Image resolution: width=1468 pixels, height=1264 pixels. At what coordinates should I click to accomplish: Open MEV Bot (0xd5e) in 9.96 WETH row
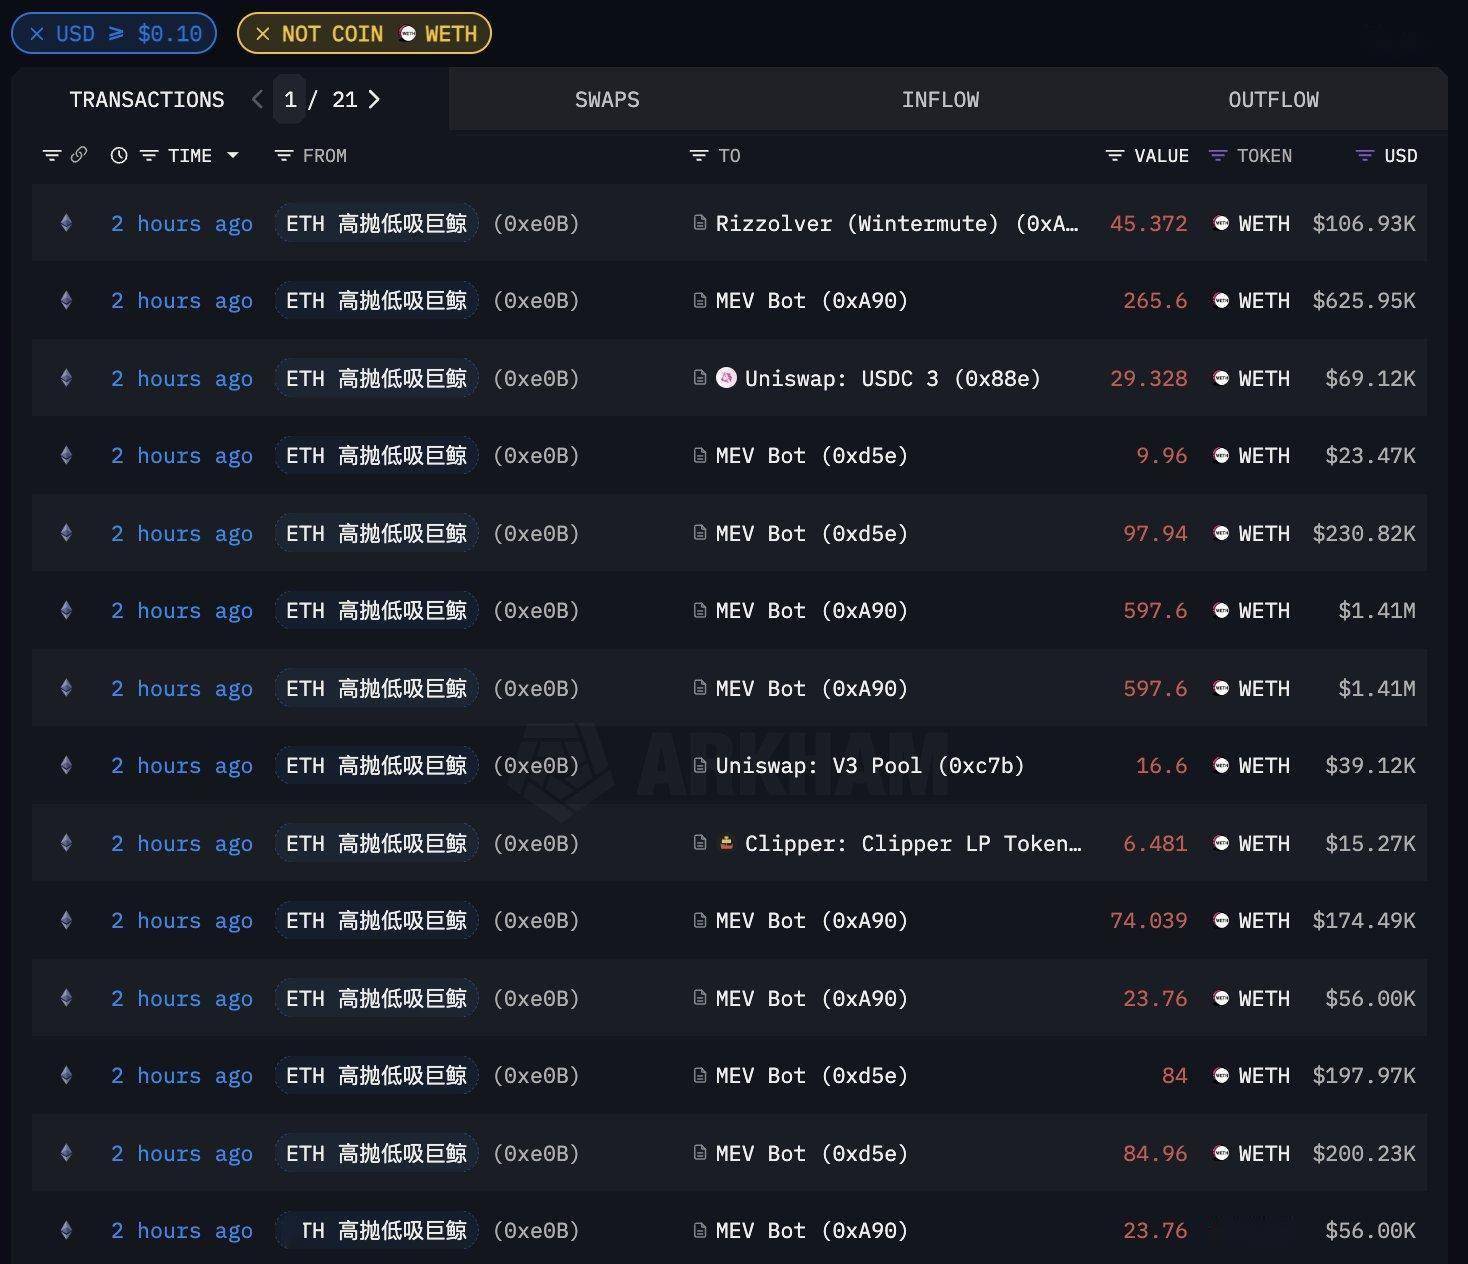[811, 455]
